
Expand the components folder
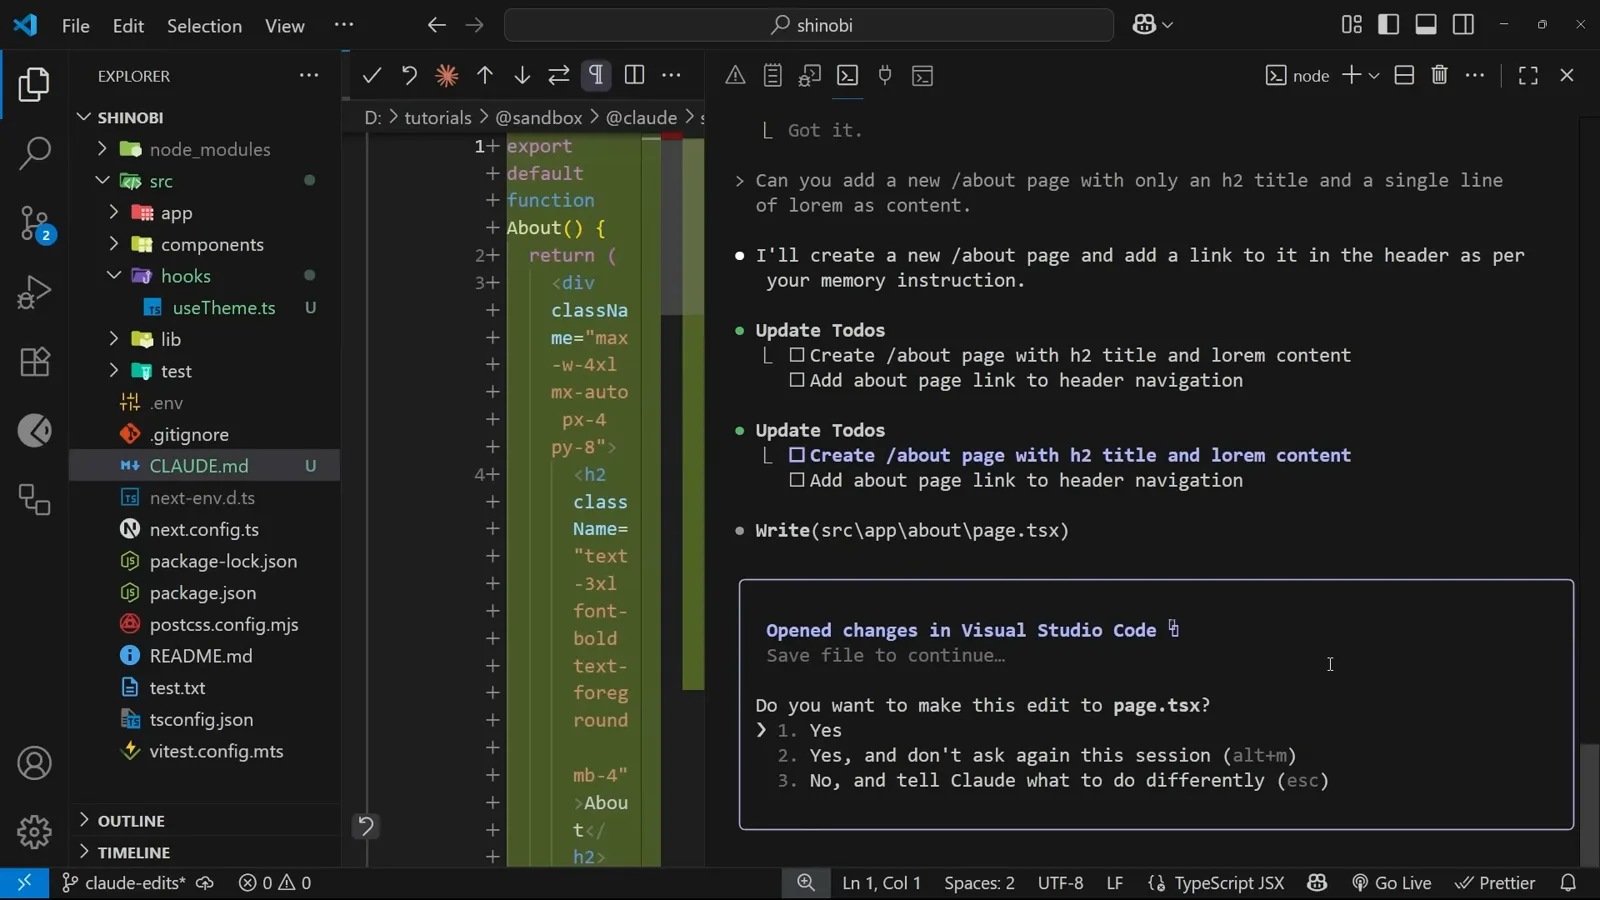click(113, 244)
